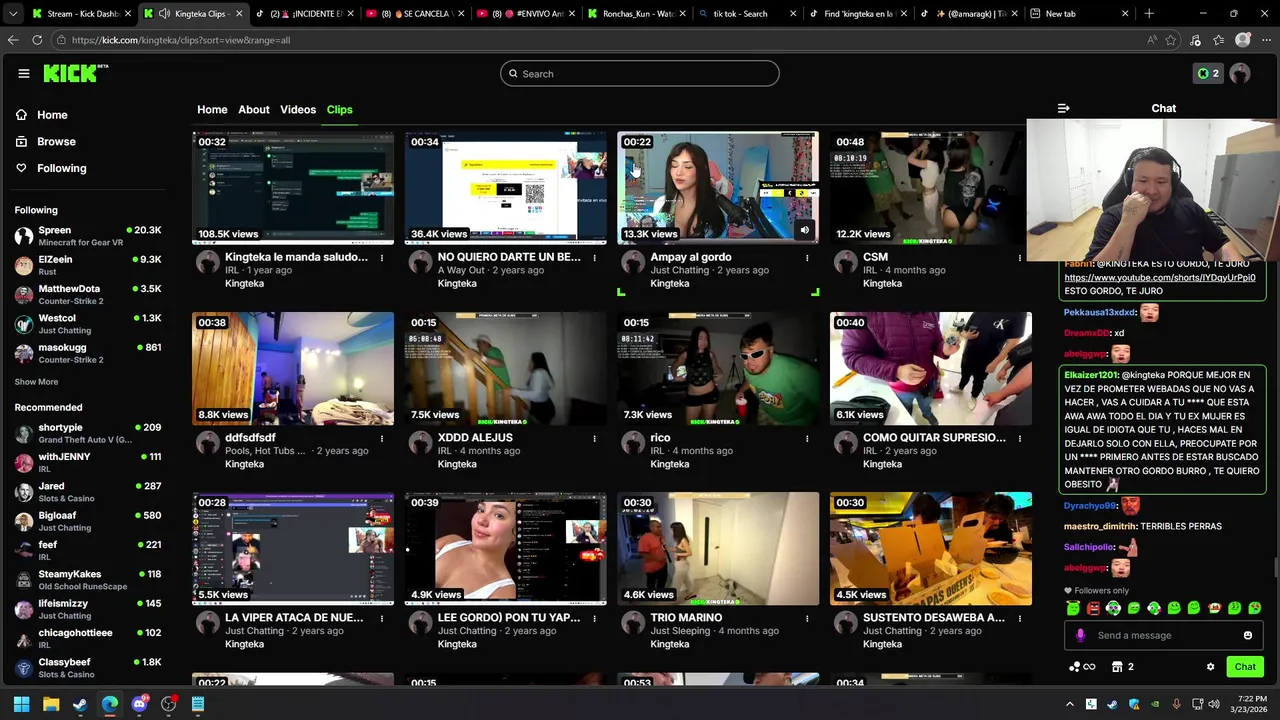1280x720 pixels.
Task: Click the browser address bar URL
Action: click(x=181, y=40)
